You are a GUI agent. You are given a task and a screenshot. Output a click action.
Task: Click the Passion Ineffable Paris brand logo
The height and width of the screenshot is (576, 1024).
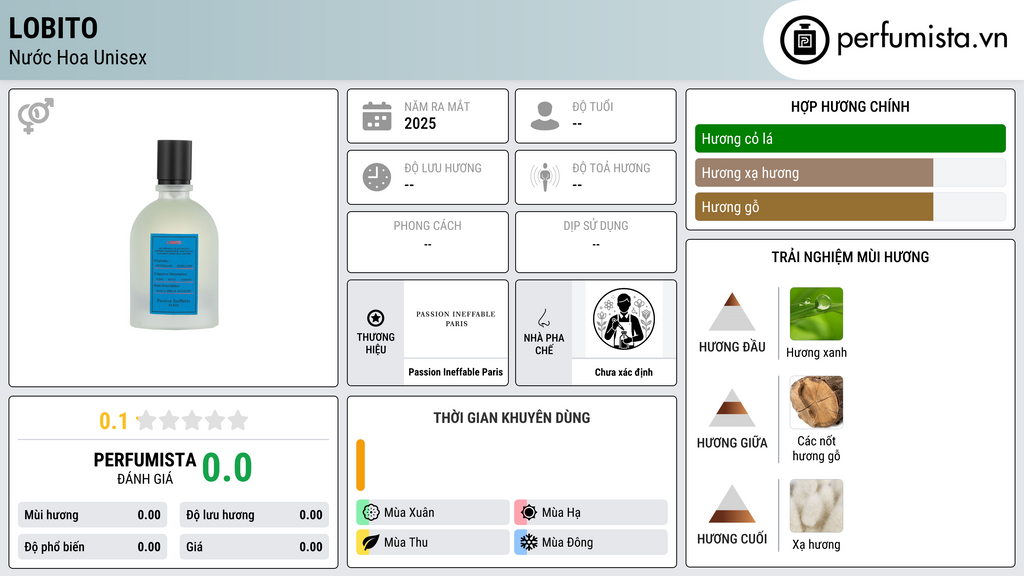[456, 319]
